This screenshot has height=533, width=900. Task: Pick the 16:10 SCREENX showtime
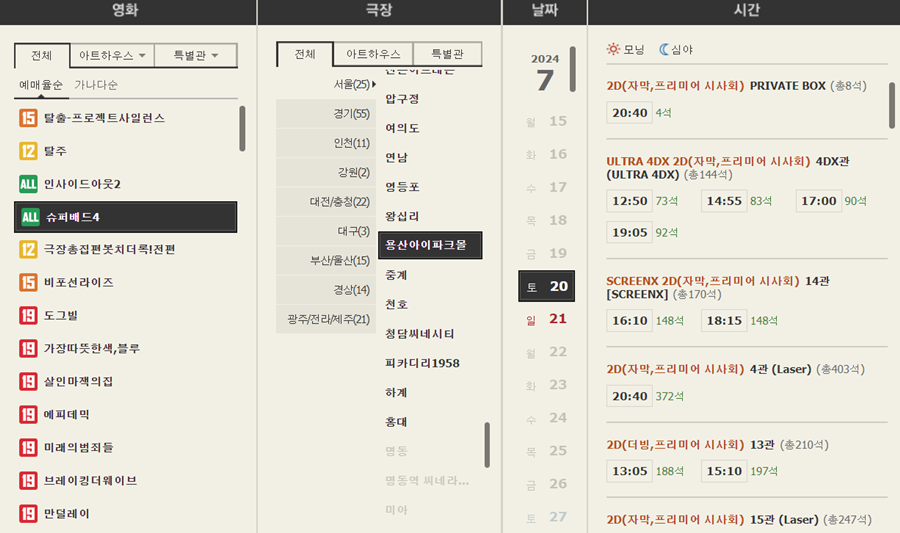630,321
